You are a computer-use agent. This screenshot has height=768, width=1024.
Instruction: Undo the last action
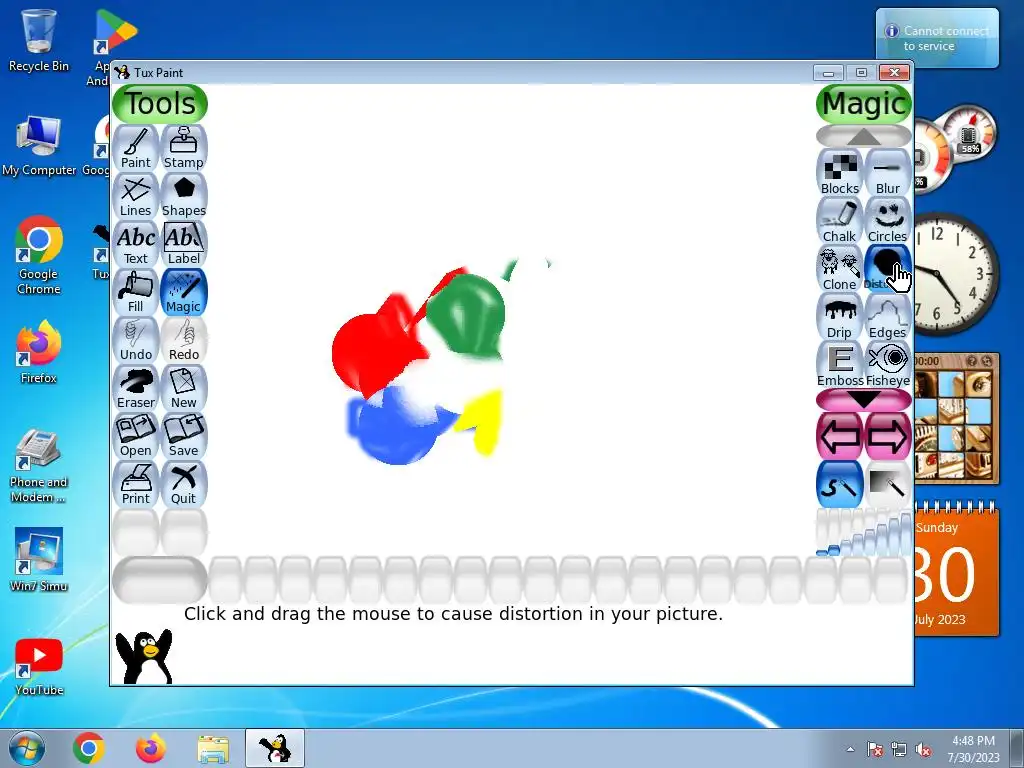click(x=136, y=340)
